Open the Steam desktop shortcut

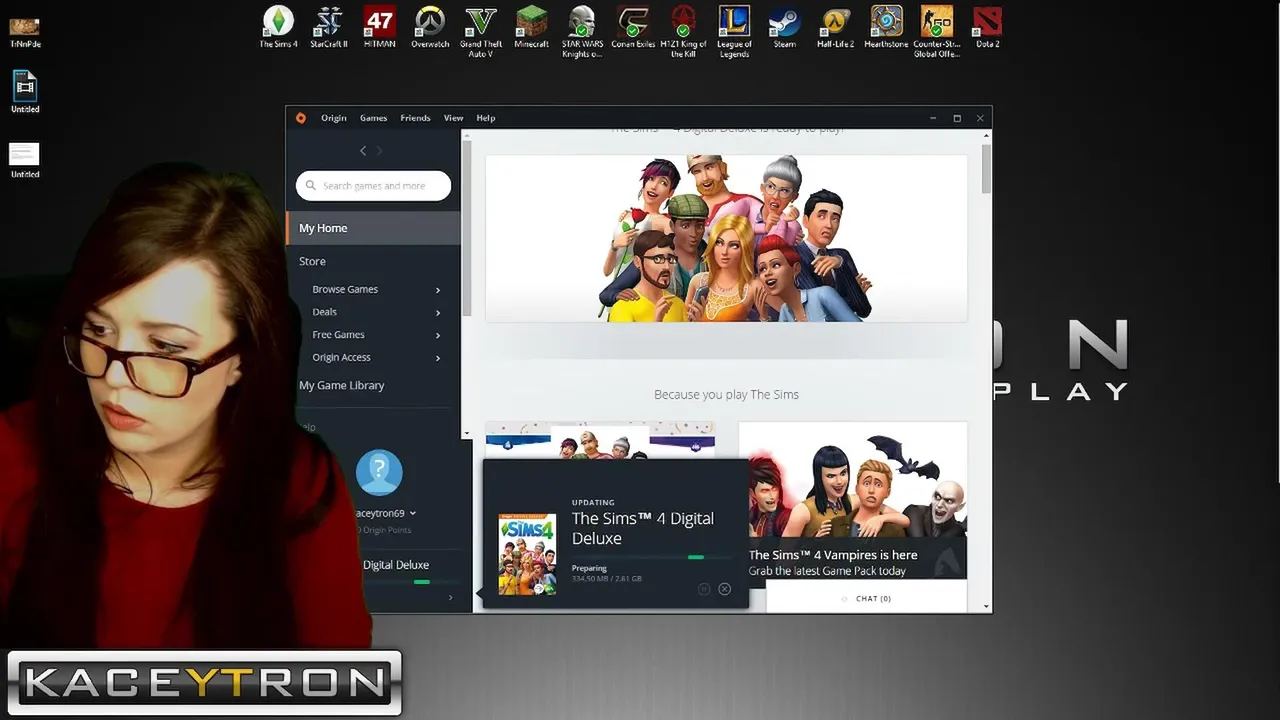click(785, 27)
